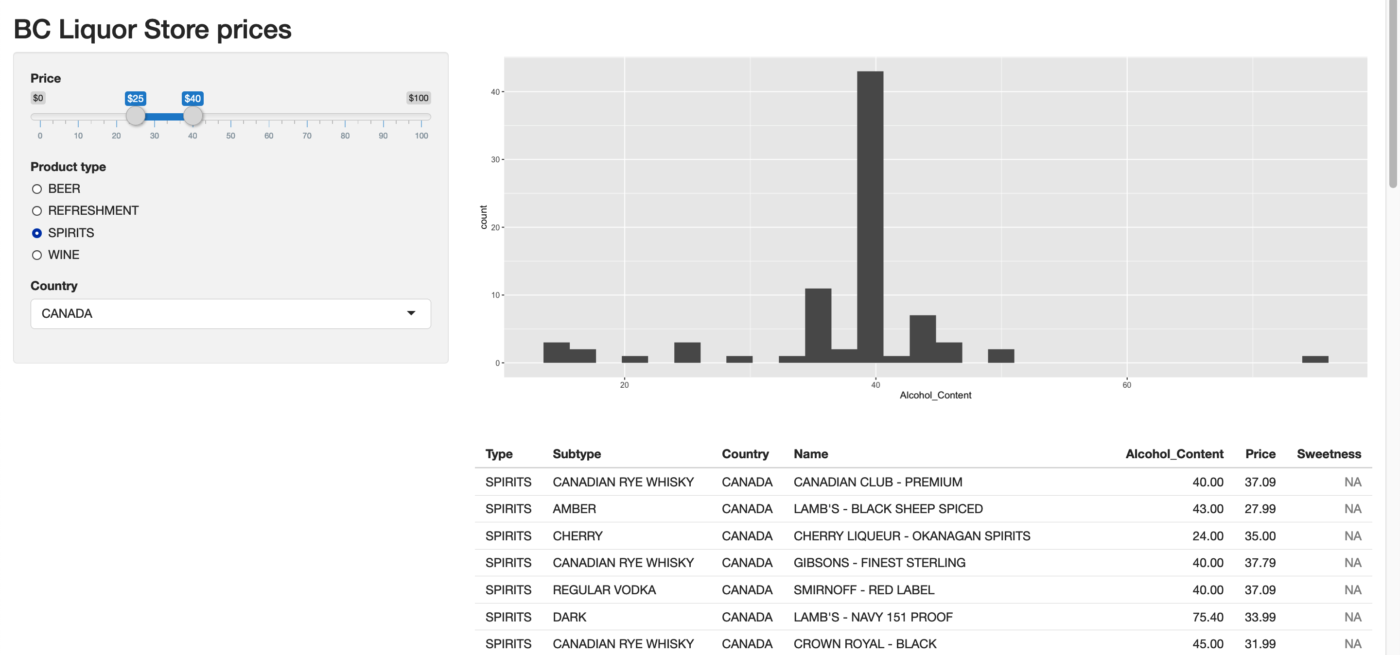
Task: Click the LAMB'S - NAVY 151 PROOF row
Action: pos(872,617)
